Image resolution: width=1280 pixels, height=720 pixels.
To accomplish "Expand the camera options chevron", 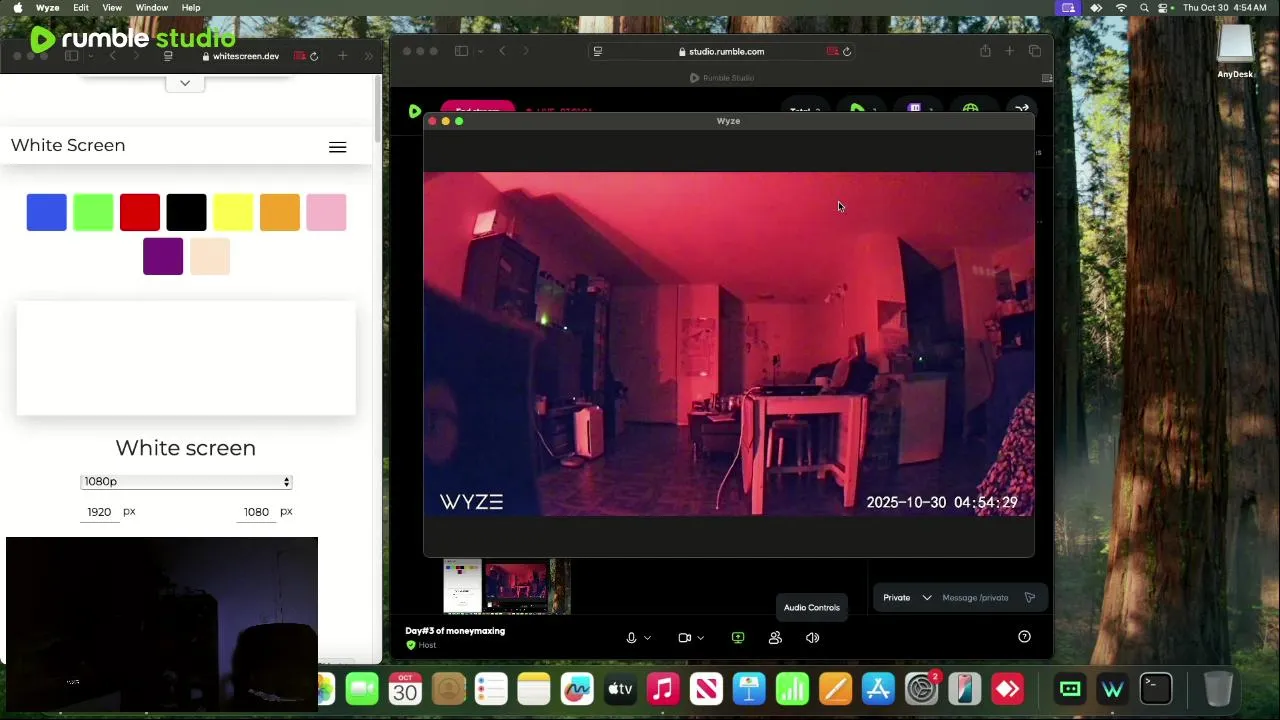I will coord(700,638).
